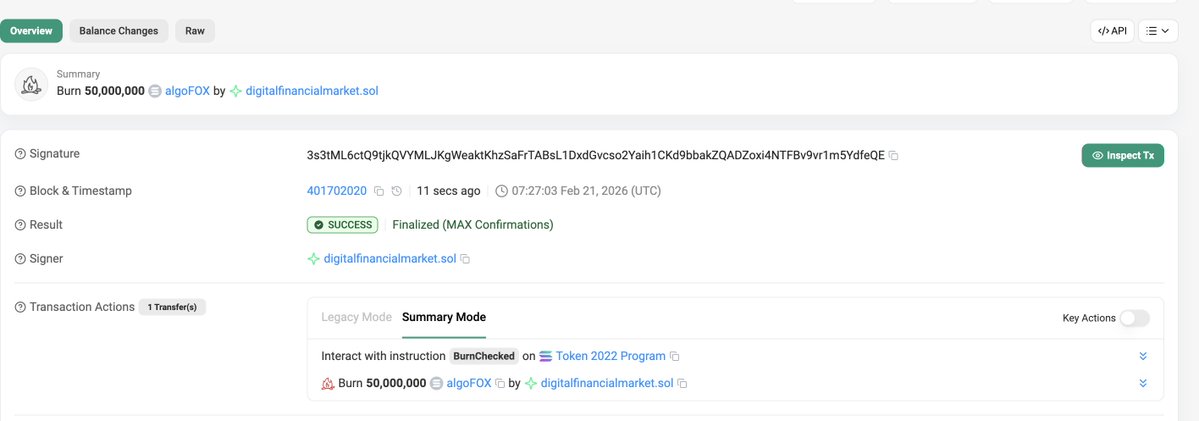Click the red burn icon in actions

pos(328,384)
